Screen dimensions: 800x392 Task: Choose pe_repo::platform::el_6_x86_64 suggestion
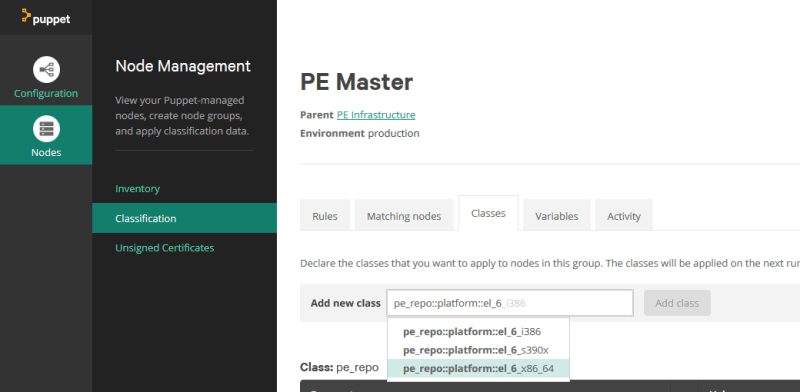click(478, 369)
